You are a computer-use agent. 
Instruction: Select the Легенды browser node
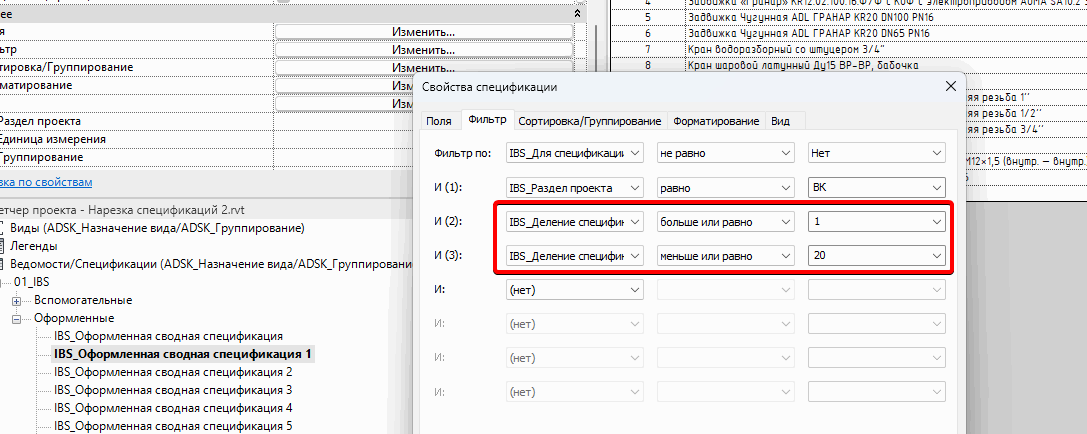[33, 246]
